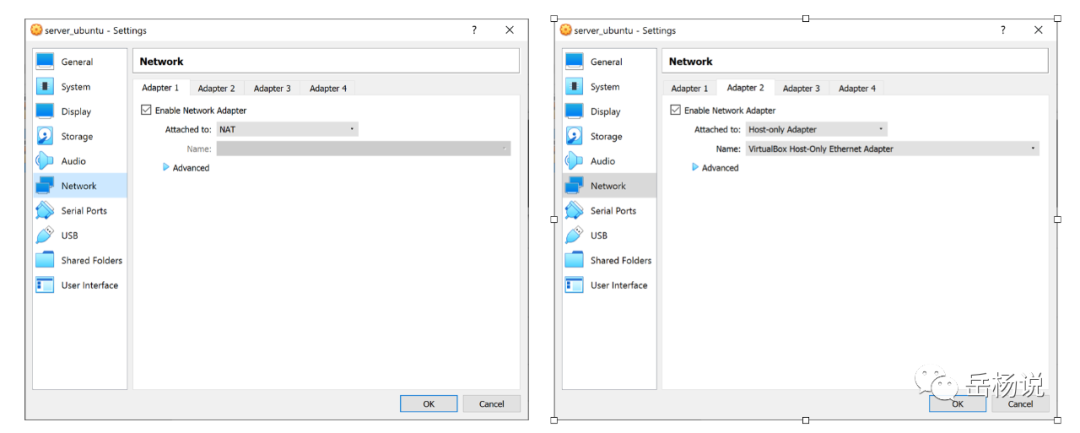Open the VirtualBox Host-Only Ethernet Adapter Name dropdown

tap(892, 149)
